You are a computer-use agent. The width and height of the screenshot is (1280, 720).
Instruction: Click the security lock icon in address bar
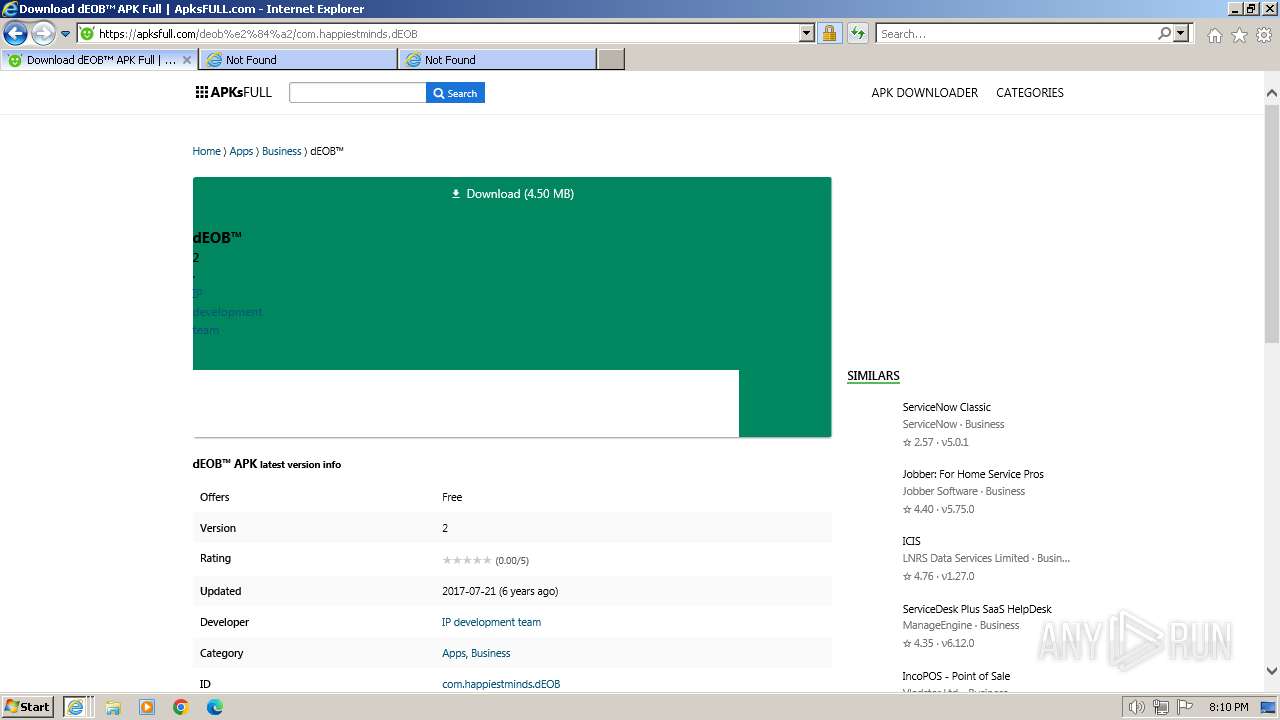tap(829, 34)
